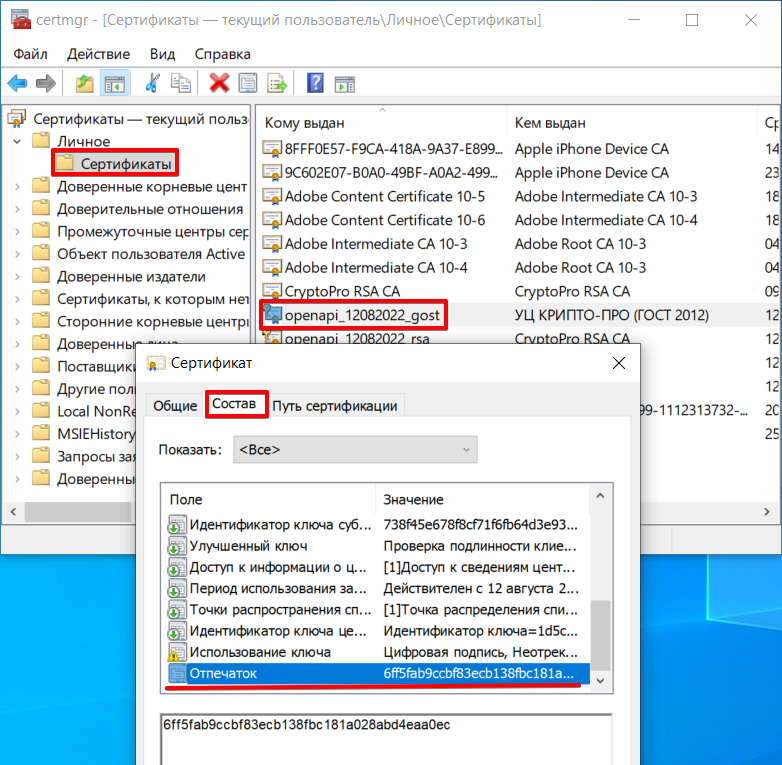
Task: Switch to the Общие tab
Action: coord(175,405)
